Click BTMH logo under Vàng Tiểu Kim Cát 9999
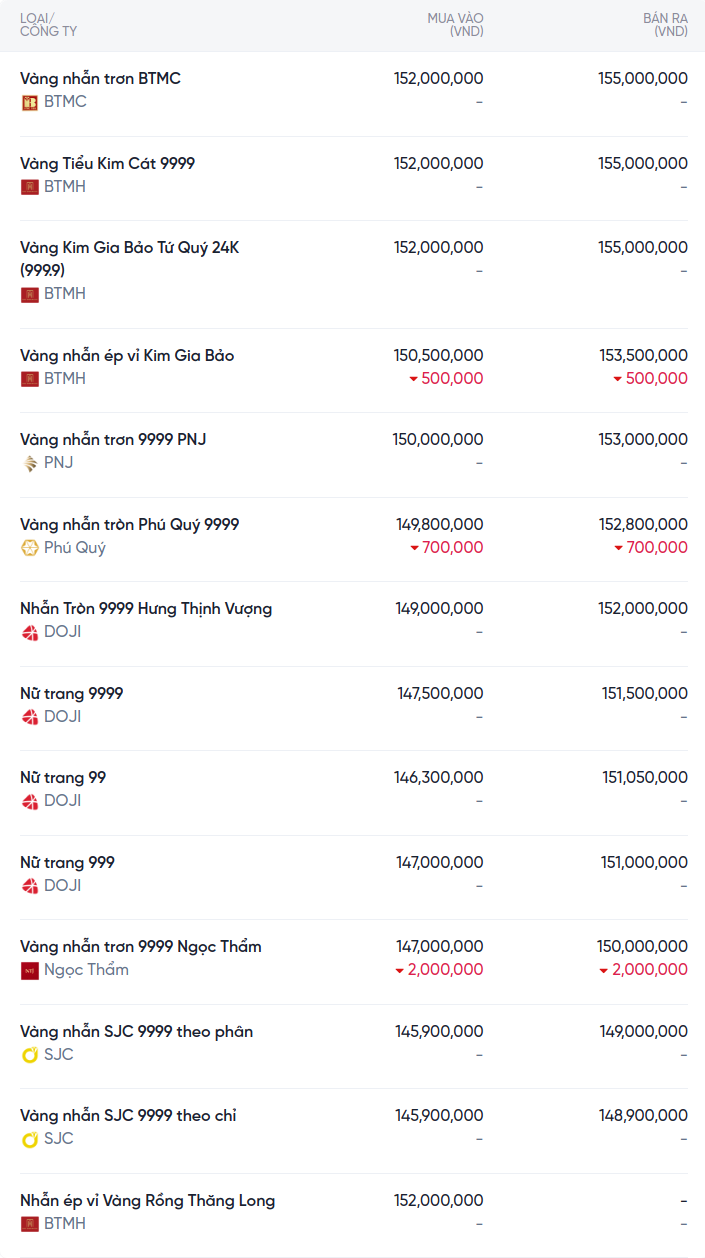705x1258 pixels. pyautogui.click(x=30, y=187)
